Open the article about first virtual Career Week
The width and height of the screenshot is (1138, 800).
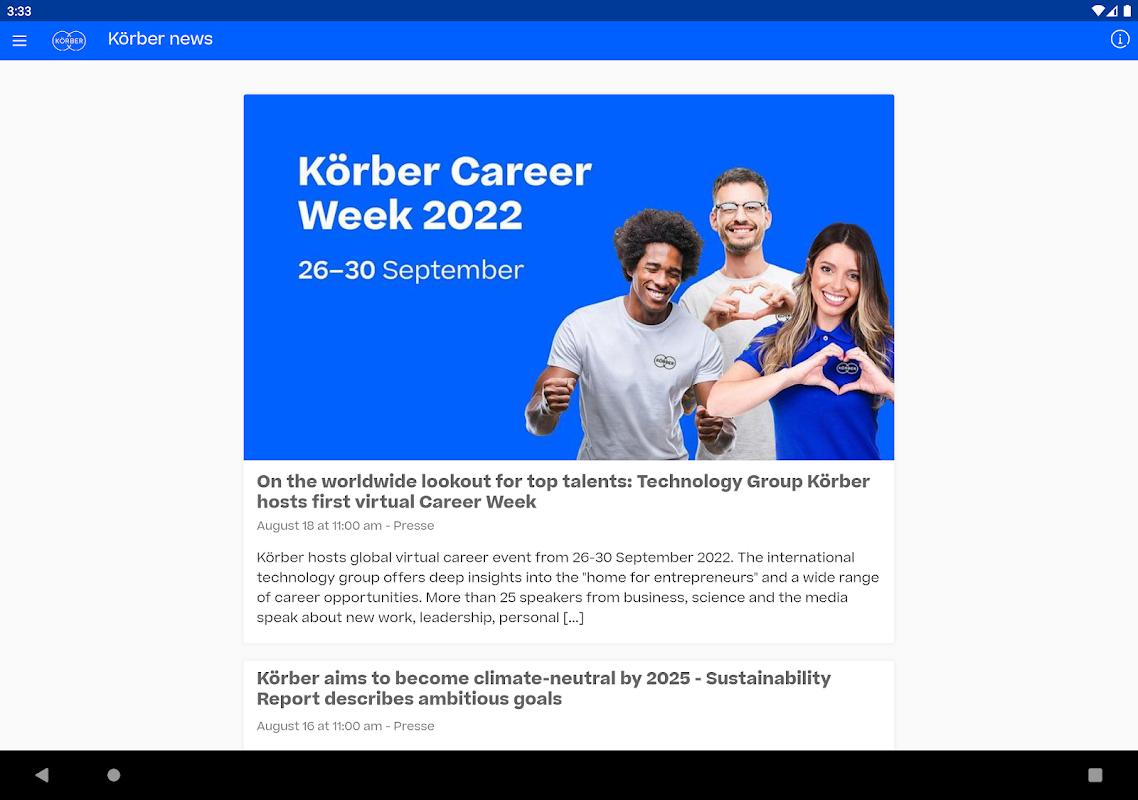click(x=563, y=491)
